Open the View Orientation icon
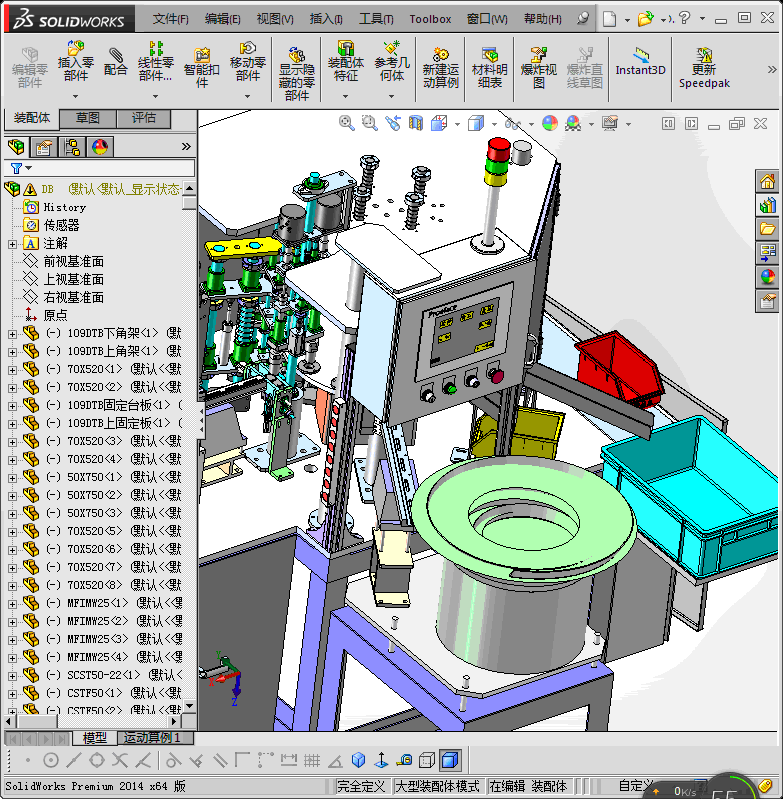Image resolution: width=783 pixels, height=799 pixels. [x=439, y=123]
